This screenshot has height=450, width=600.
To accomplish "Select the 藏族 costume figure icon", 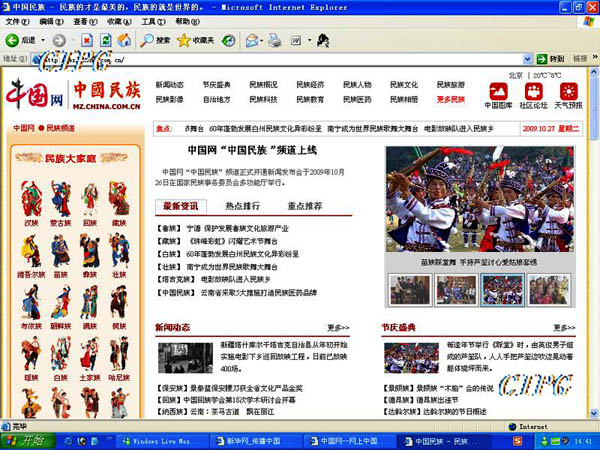I will (119, 199).
